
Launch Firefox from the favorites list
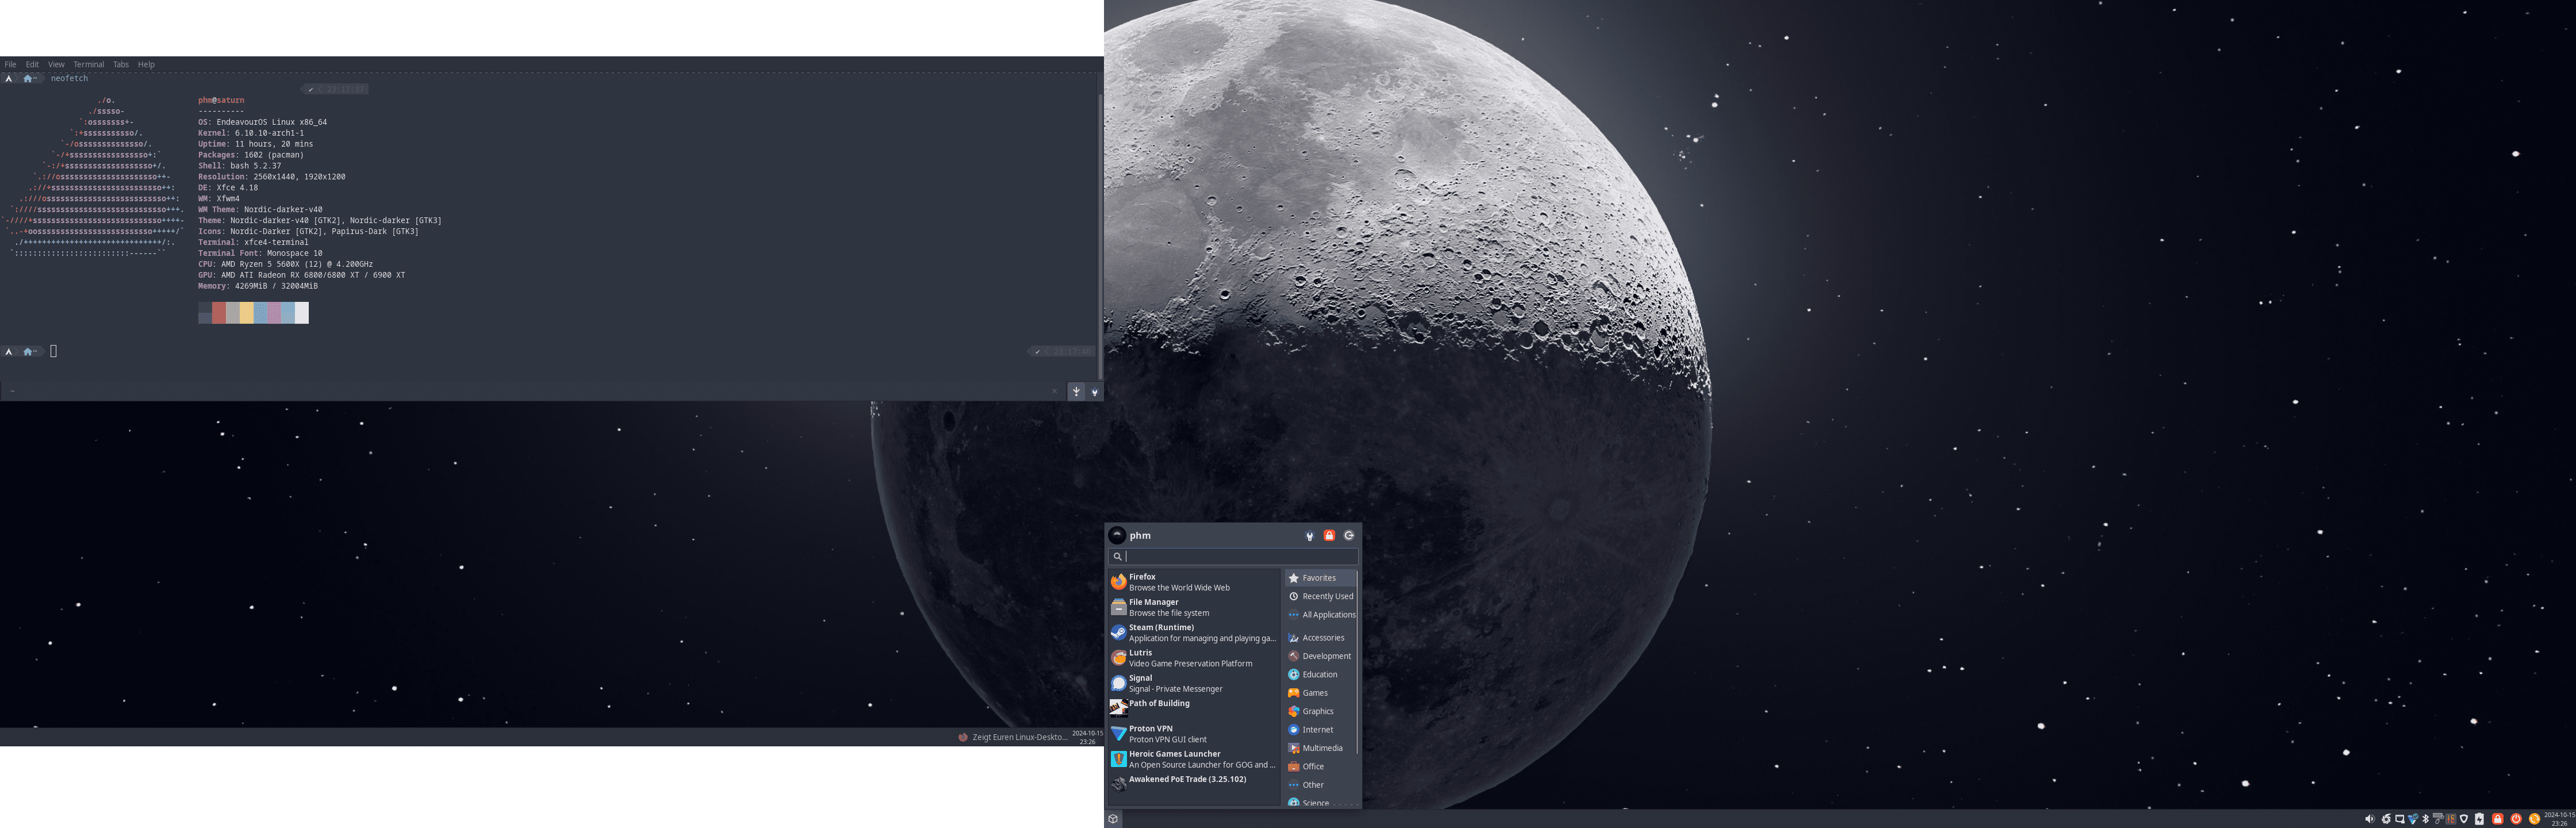coord(1193,582)
